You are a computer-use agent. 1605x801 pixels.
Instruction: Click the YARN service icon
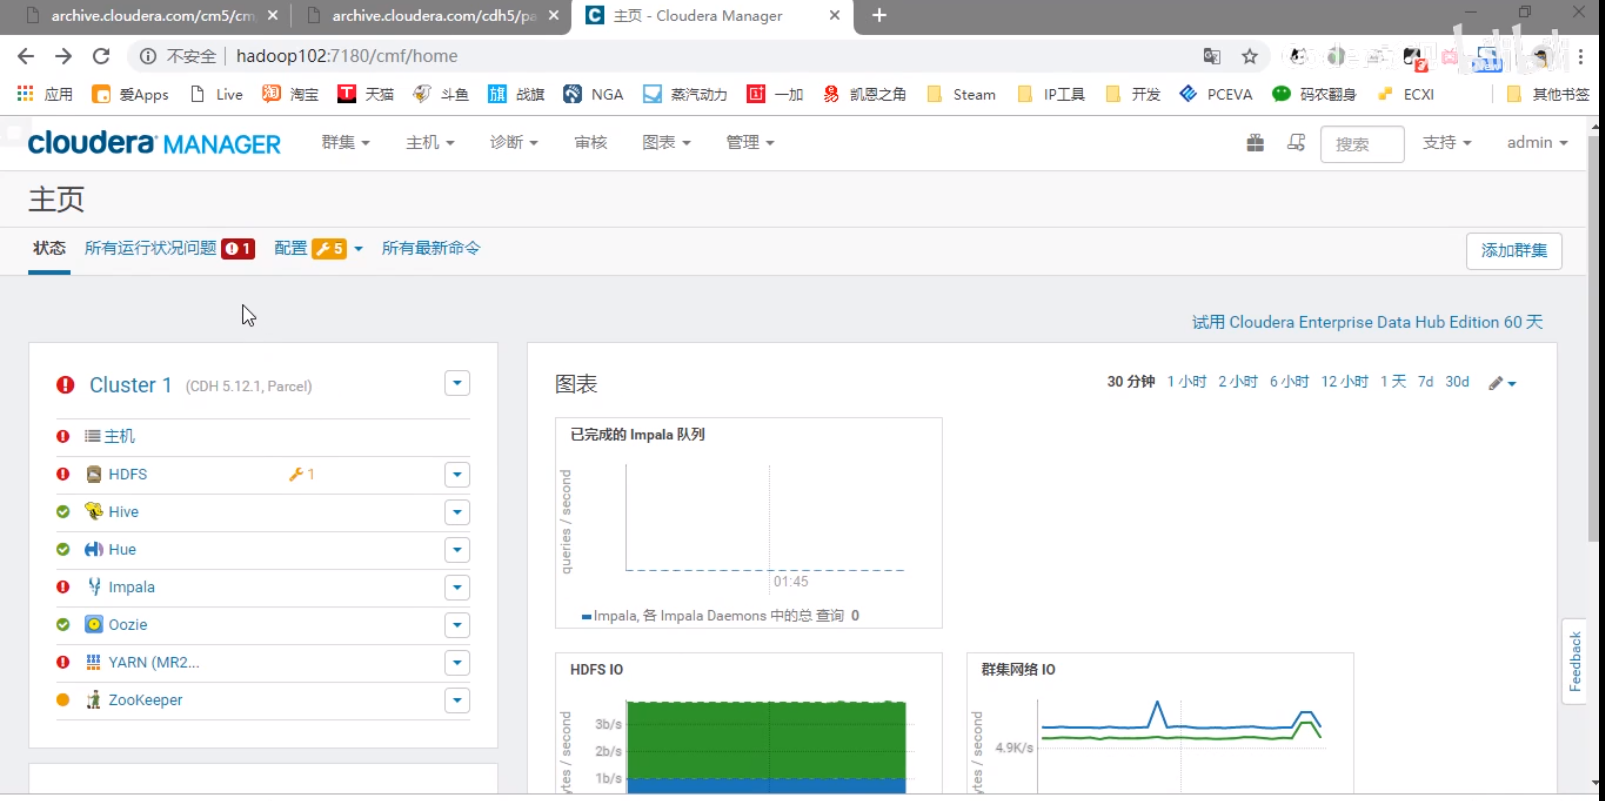94,662
